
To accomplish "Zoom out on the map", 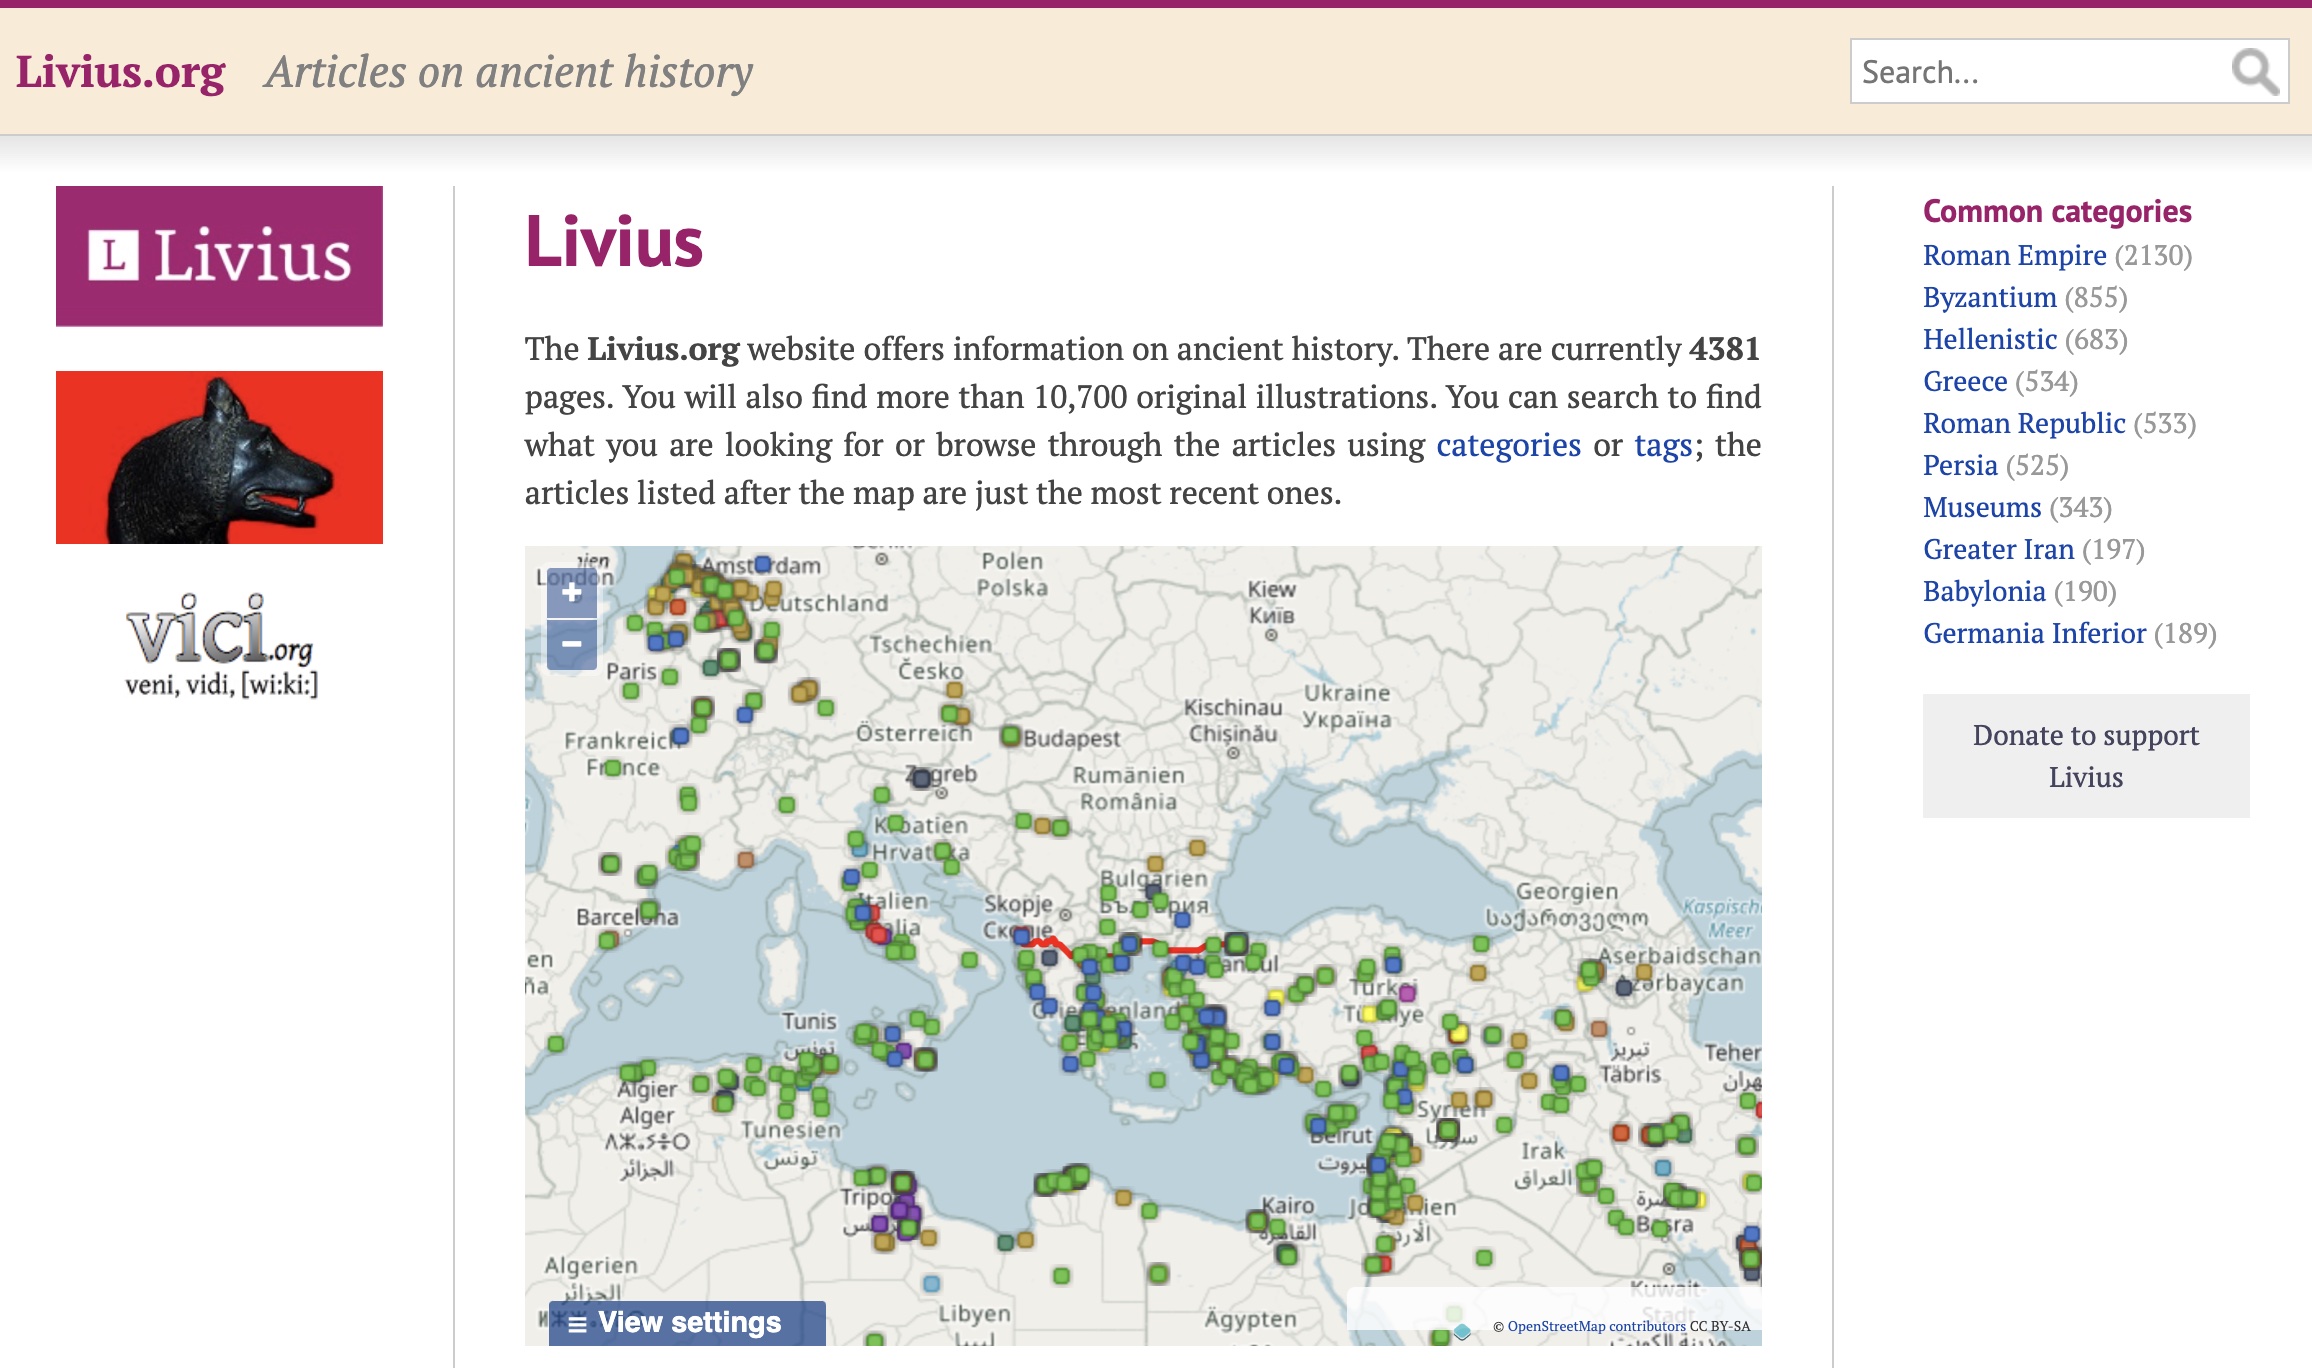I will click(572, 644).
